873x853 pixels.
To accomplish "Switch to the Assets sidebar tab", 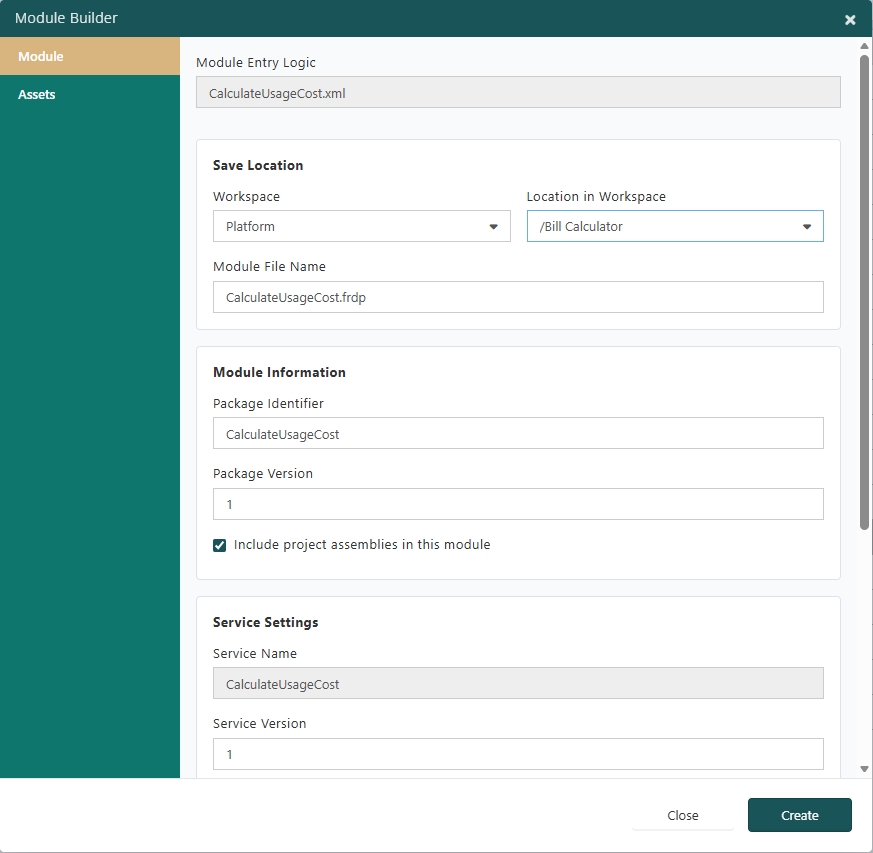I will (x=90, y=94).
